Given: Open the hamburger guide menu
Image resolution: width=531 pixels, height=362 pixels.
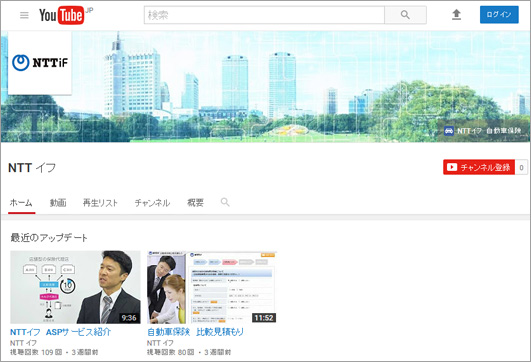Looking at the screenshot, I should (24, 15).
